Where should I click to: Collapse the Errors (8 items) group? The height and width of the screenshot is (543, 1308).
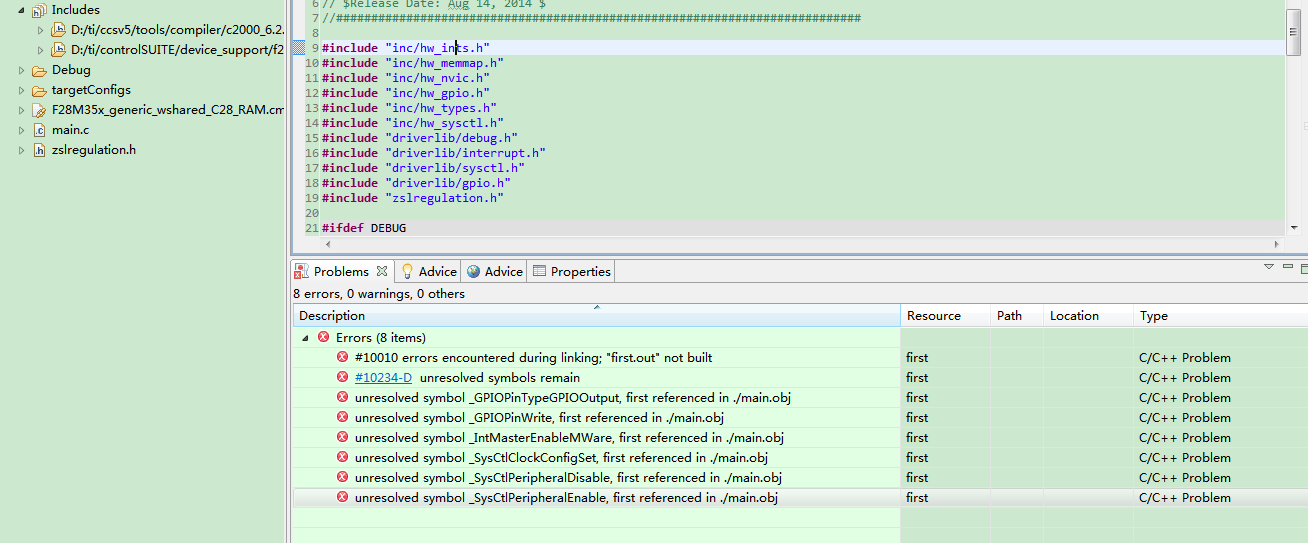pyautogui.click(x=304, y=338)
